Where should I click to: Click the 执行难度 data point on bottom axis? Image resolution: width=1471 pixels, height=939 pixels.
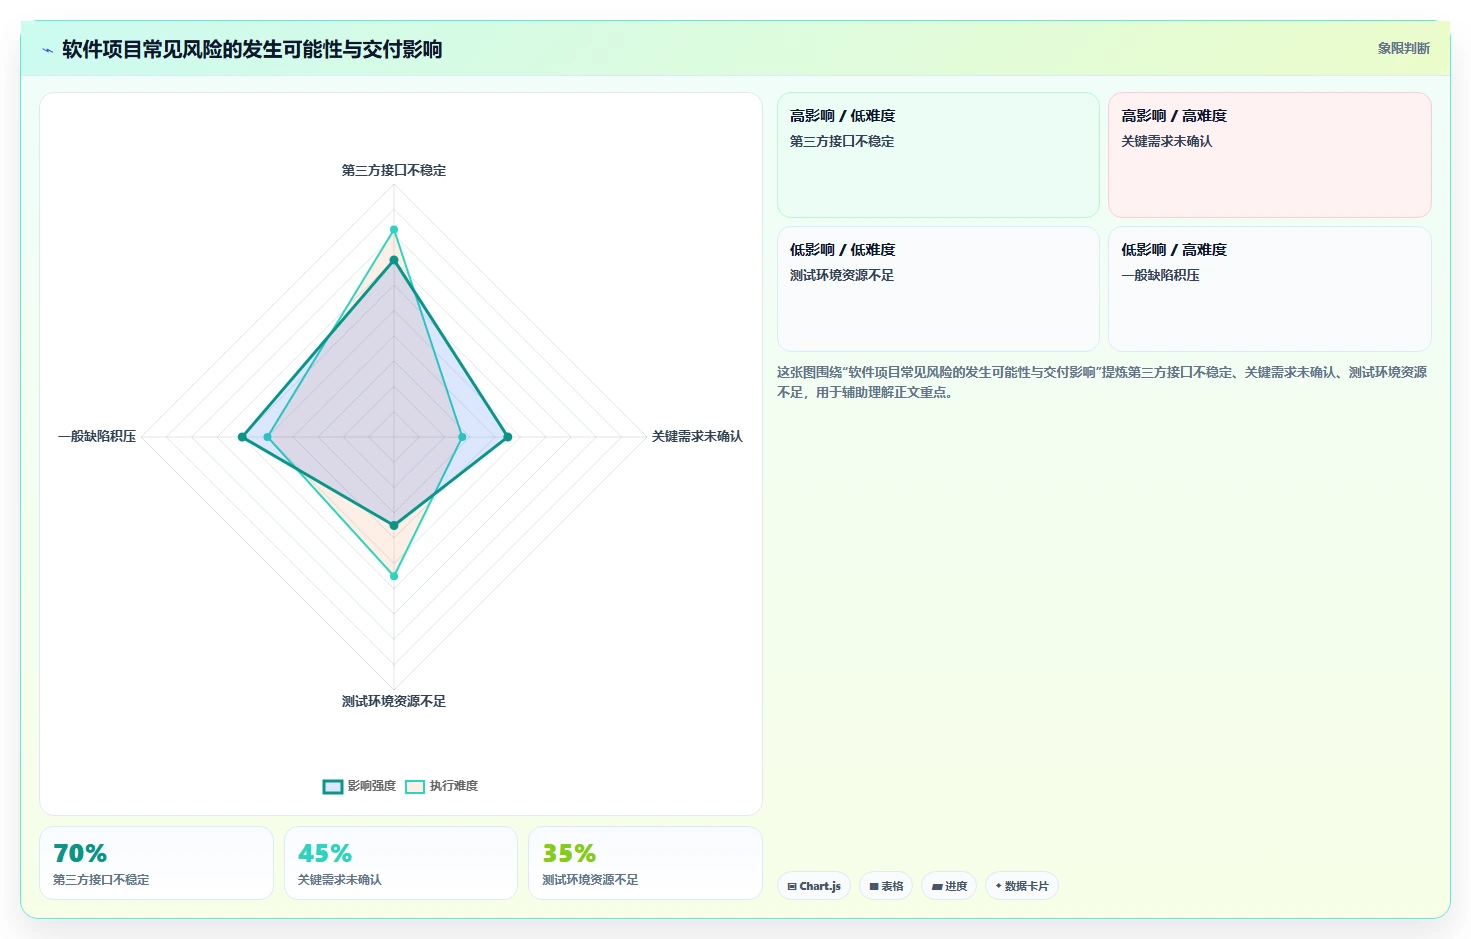[x=394, y=576]
